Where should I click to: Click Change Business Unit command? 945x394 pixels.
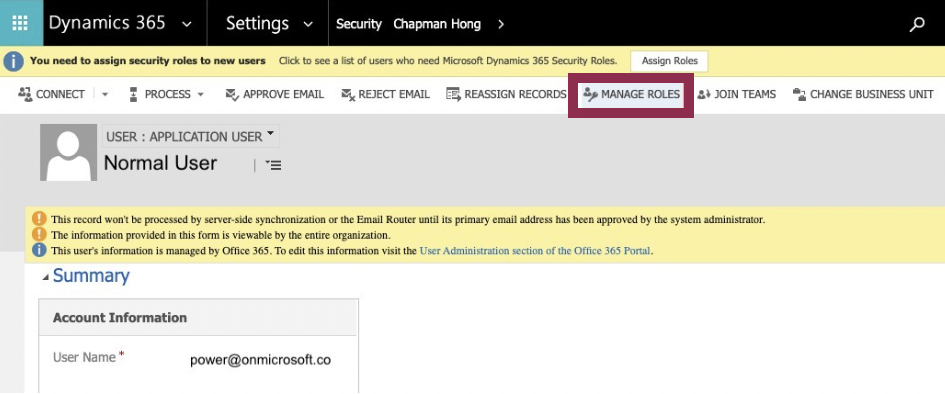pyautogui.click(x=863, y=95)
